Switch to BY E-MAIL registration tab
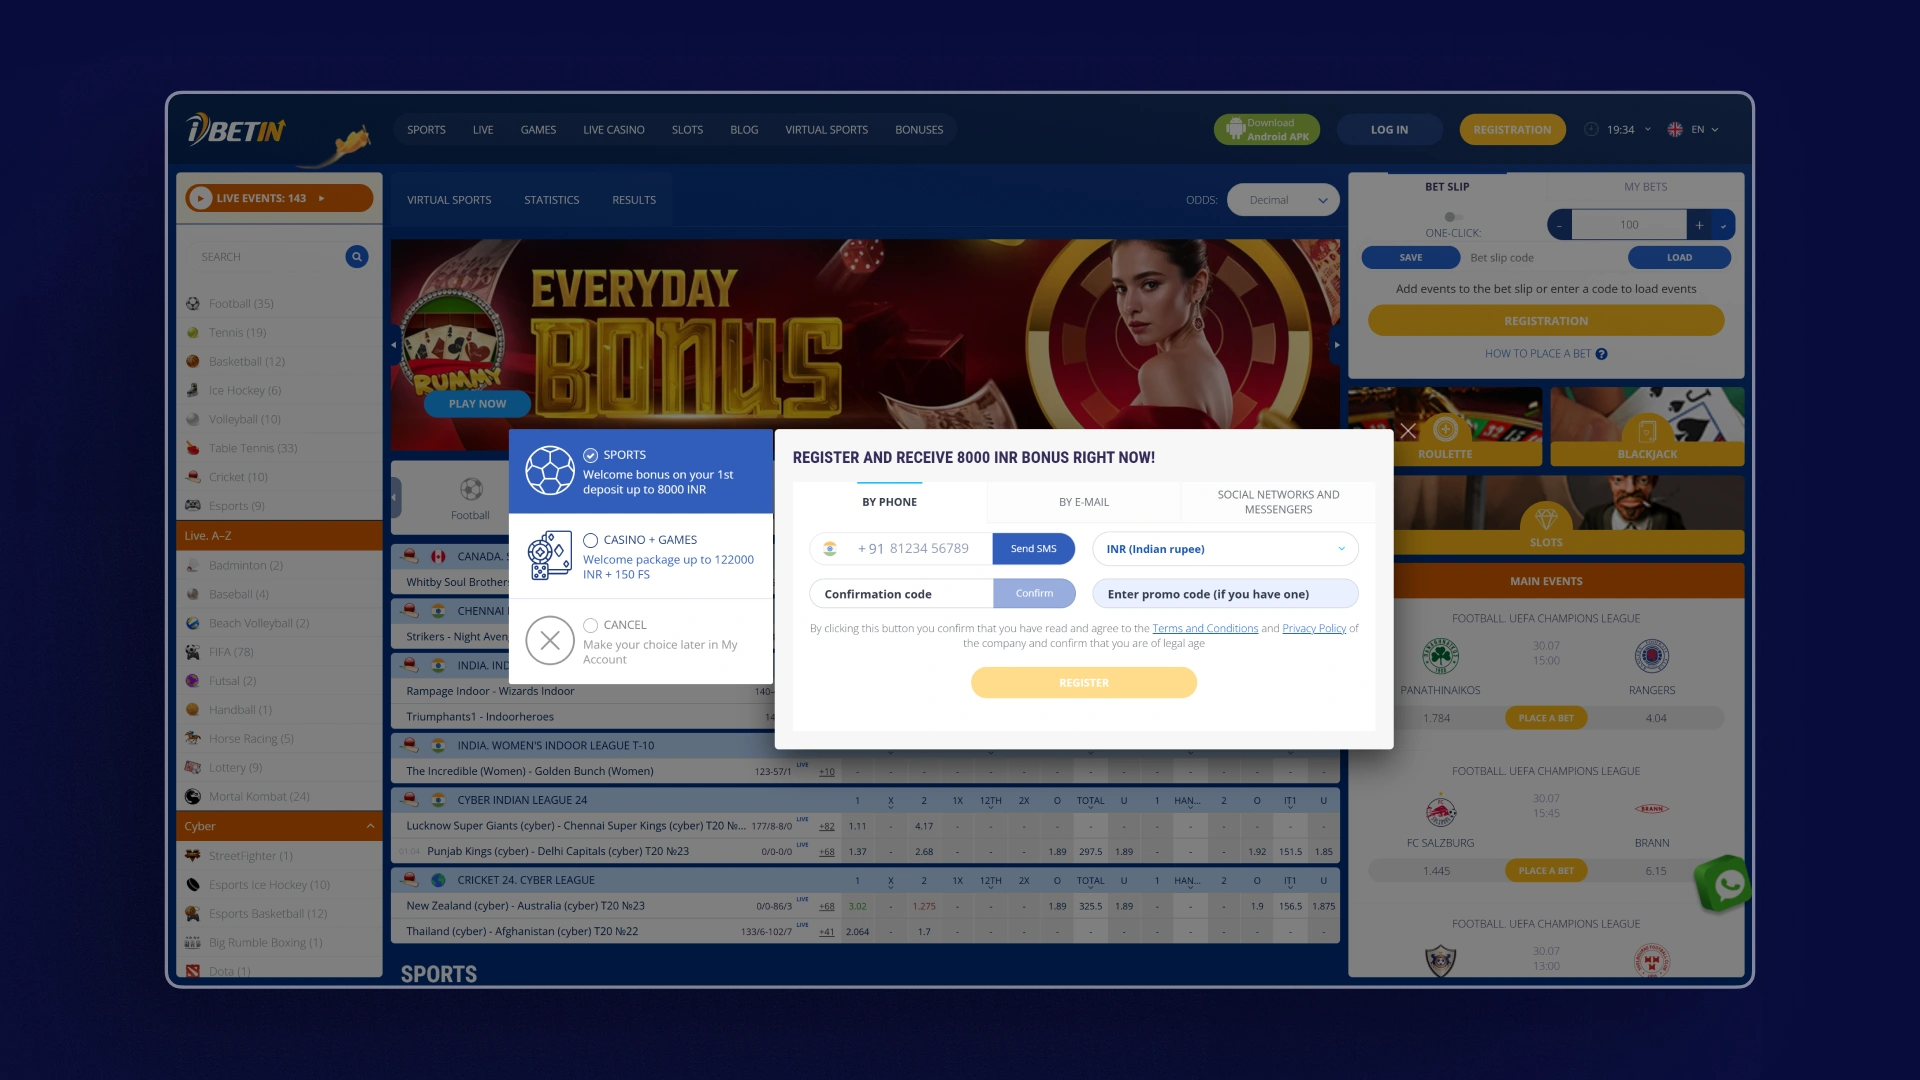 tap(1084, 502)
